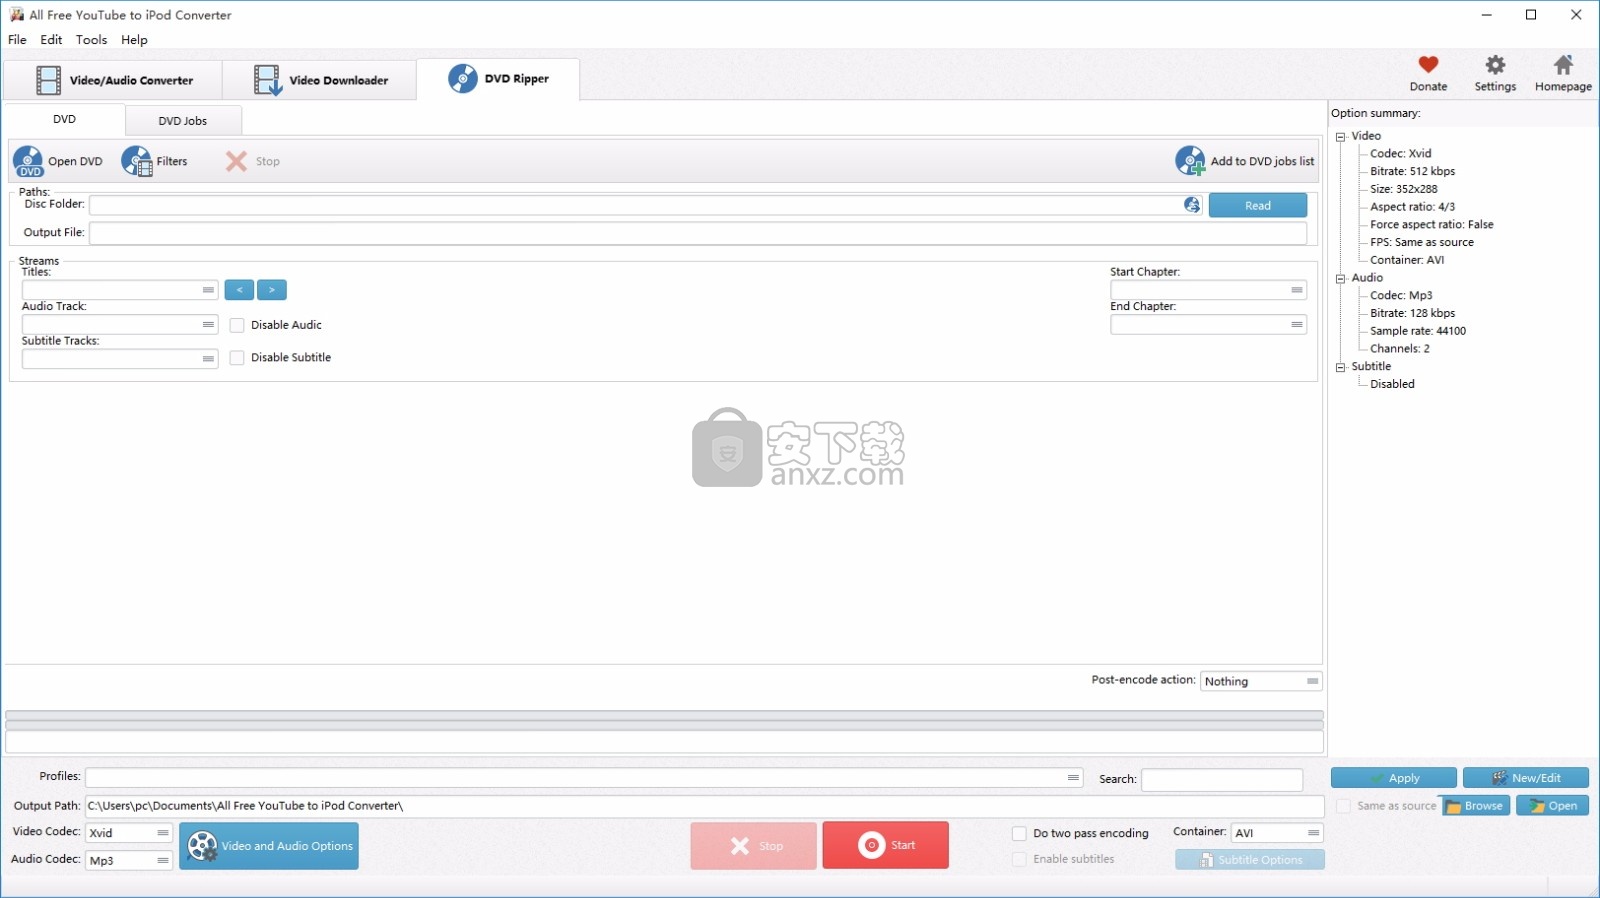Image resolution: width=1600 pixels, height=898 pixels.
Task: Collapse the Subtitle tree node
Action: click(x=1341, y=367)
